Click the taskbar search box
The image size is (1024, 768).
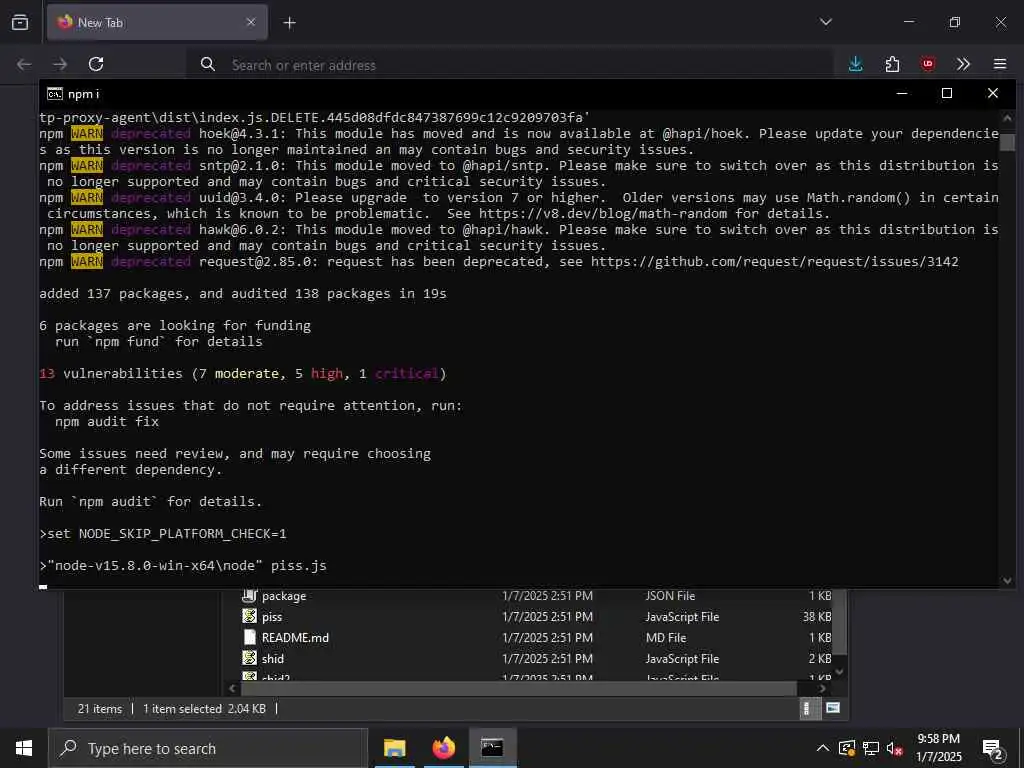(x=208, y=748)
